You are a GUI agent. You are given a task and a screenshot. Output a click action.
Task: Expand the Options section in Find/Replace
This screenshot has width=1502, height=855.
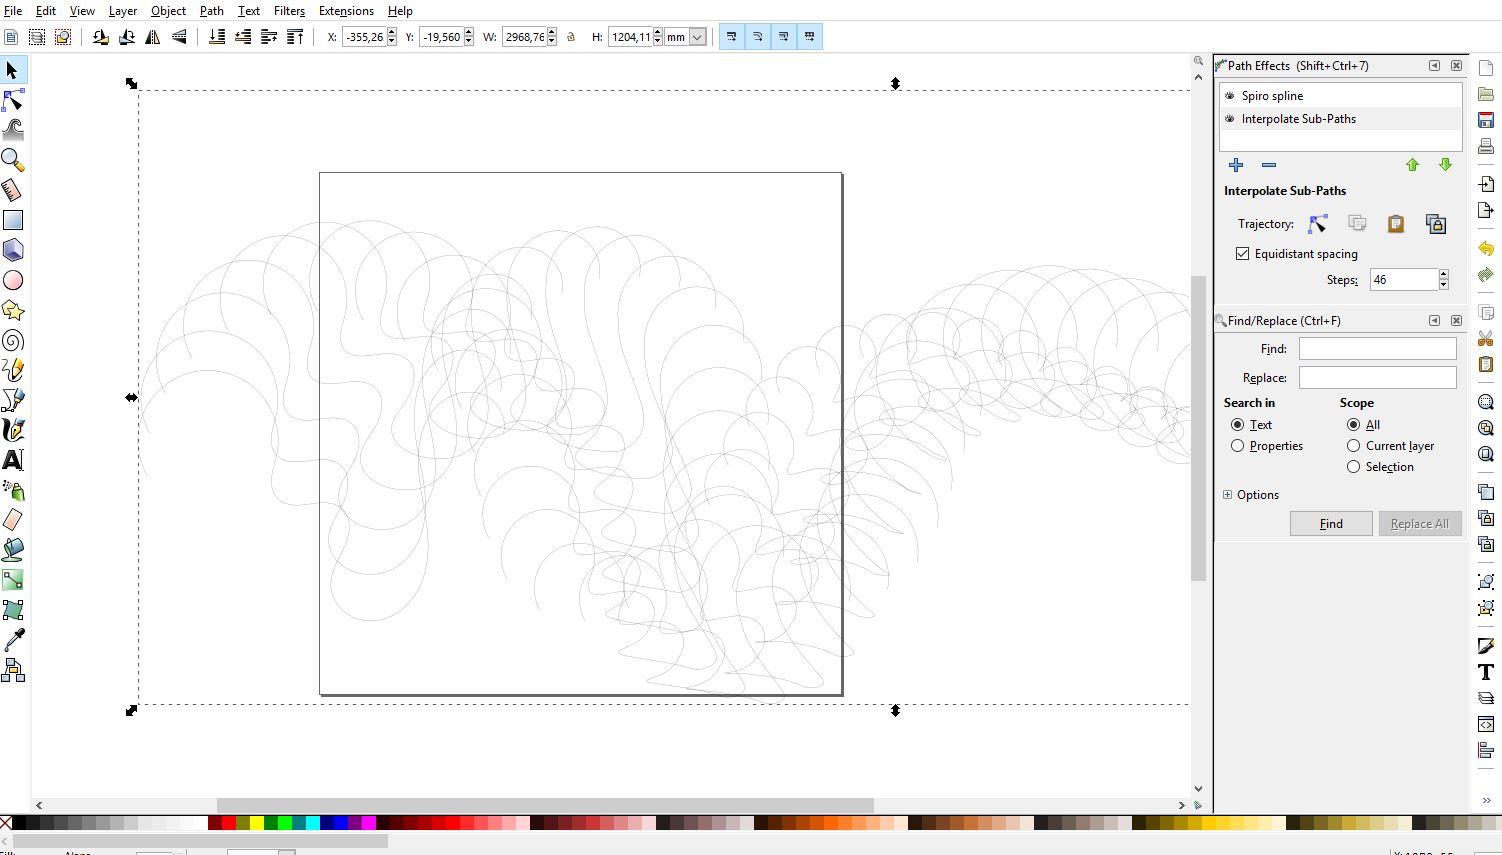[1228, 495]
